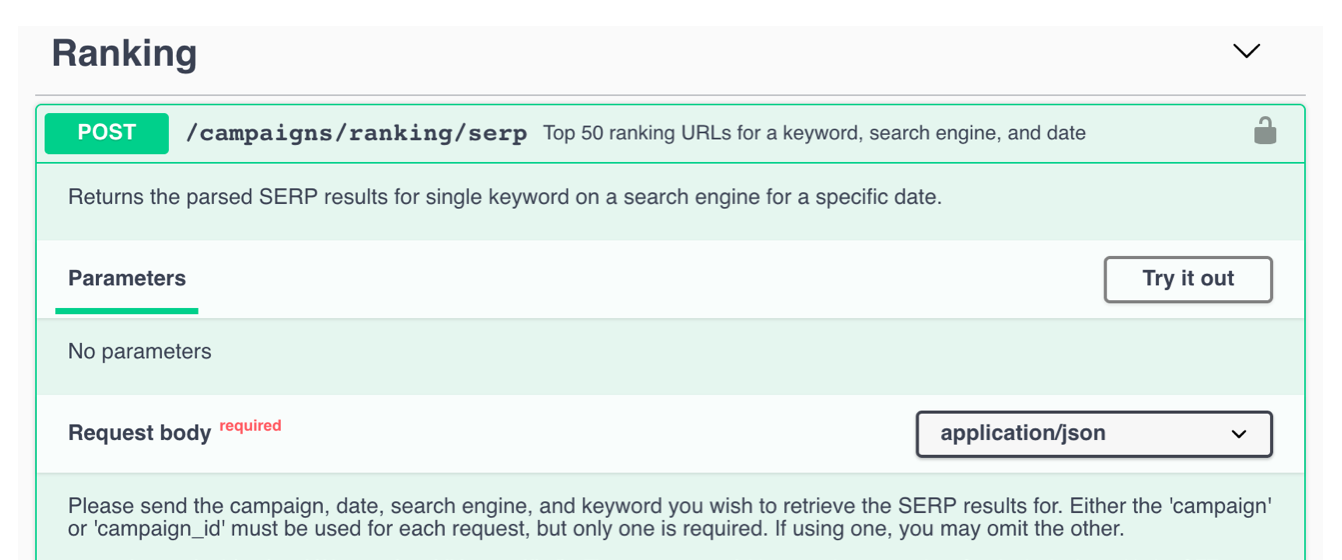Click the Ranking section heading
This screenshot has height=560, width=1342.
(x=124, y=53)
